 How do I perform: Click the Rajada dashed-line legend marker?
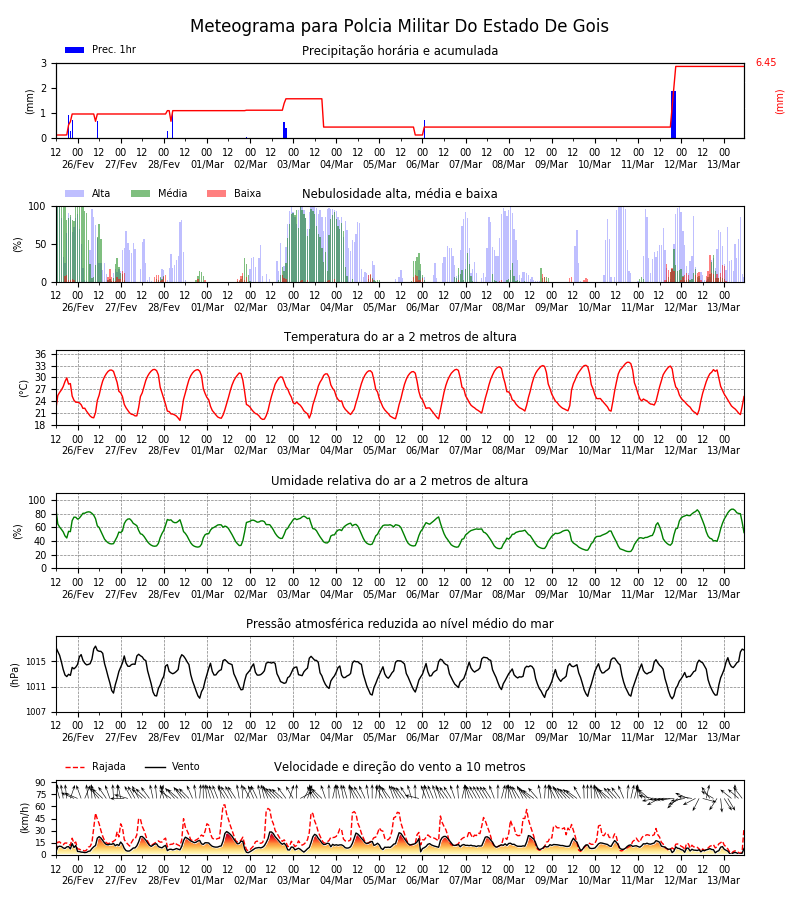pyautogui.click(x=75, y=767)
